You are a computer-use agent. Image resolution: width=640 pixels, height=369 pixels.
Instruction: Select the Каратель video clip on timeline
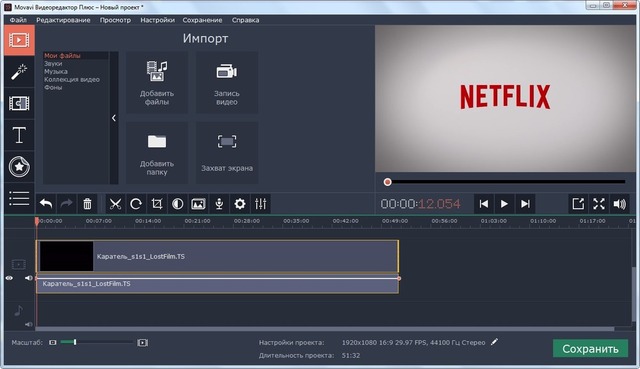click(x=218, y=256)
